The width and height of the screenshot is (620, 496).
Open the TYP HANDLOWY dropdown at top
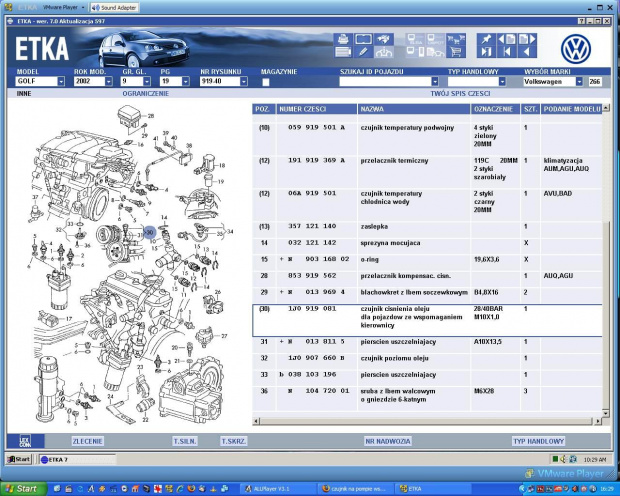[x=502, y=81]
